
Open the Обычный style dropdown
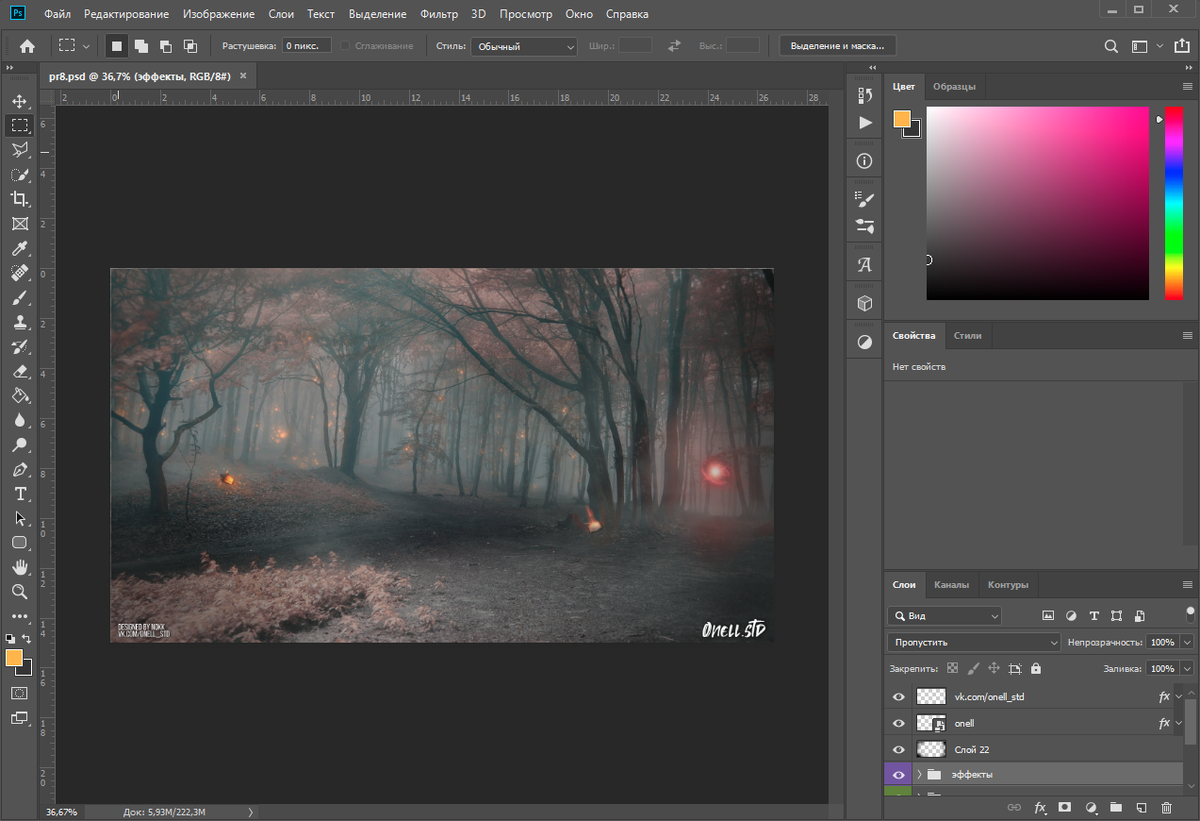click(x=523, y=46)
